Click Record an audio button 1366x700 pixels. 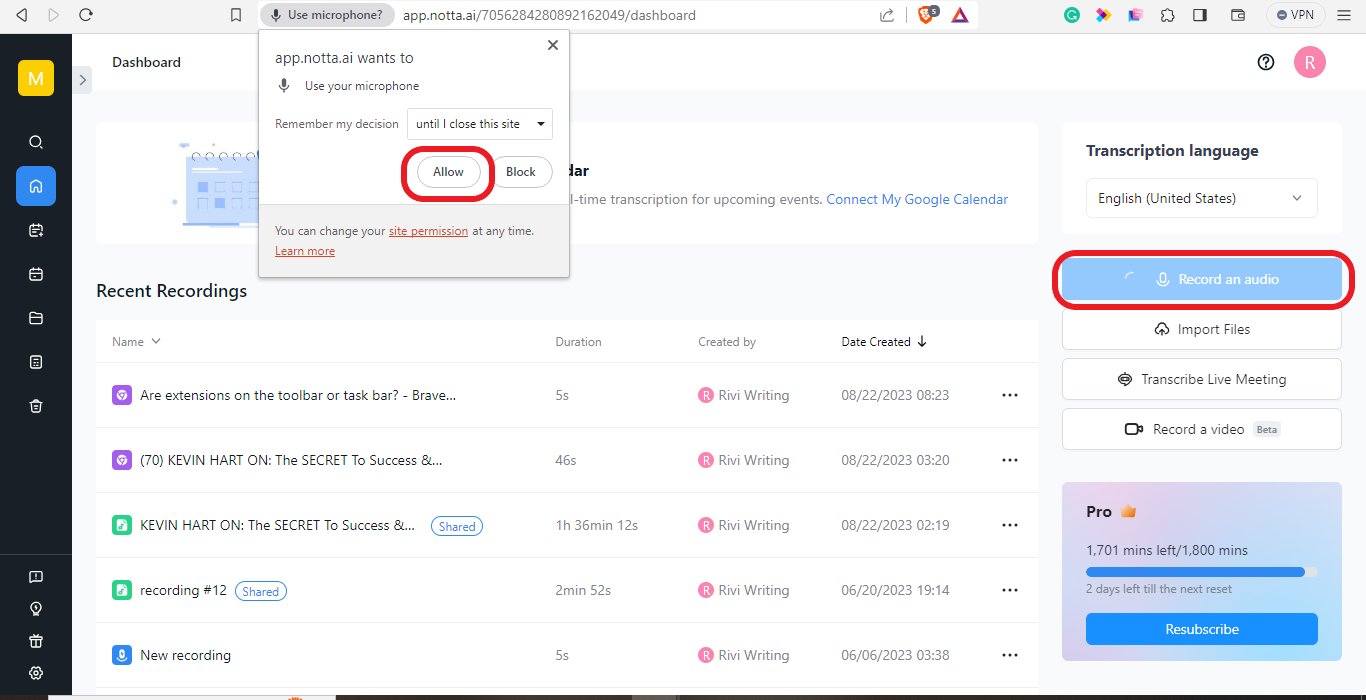point(1202,279)
